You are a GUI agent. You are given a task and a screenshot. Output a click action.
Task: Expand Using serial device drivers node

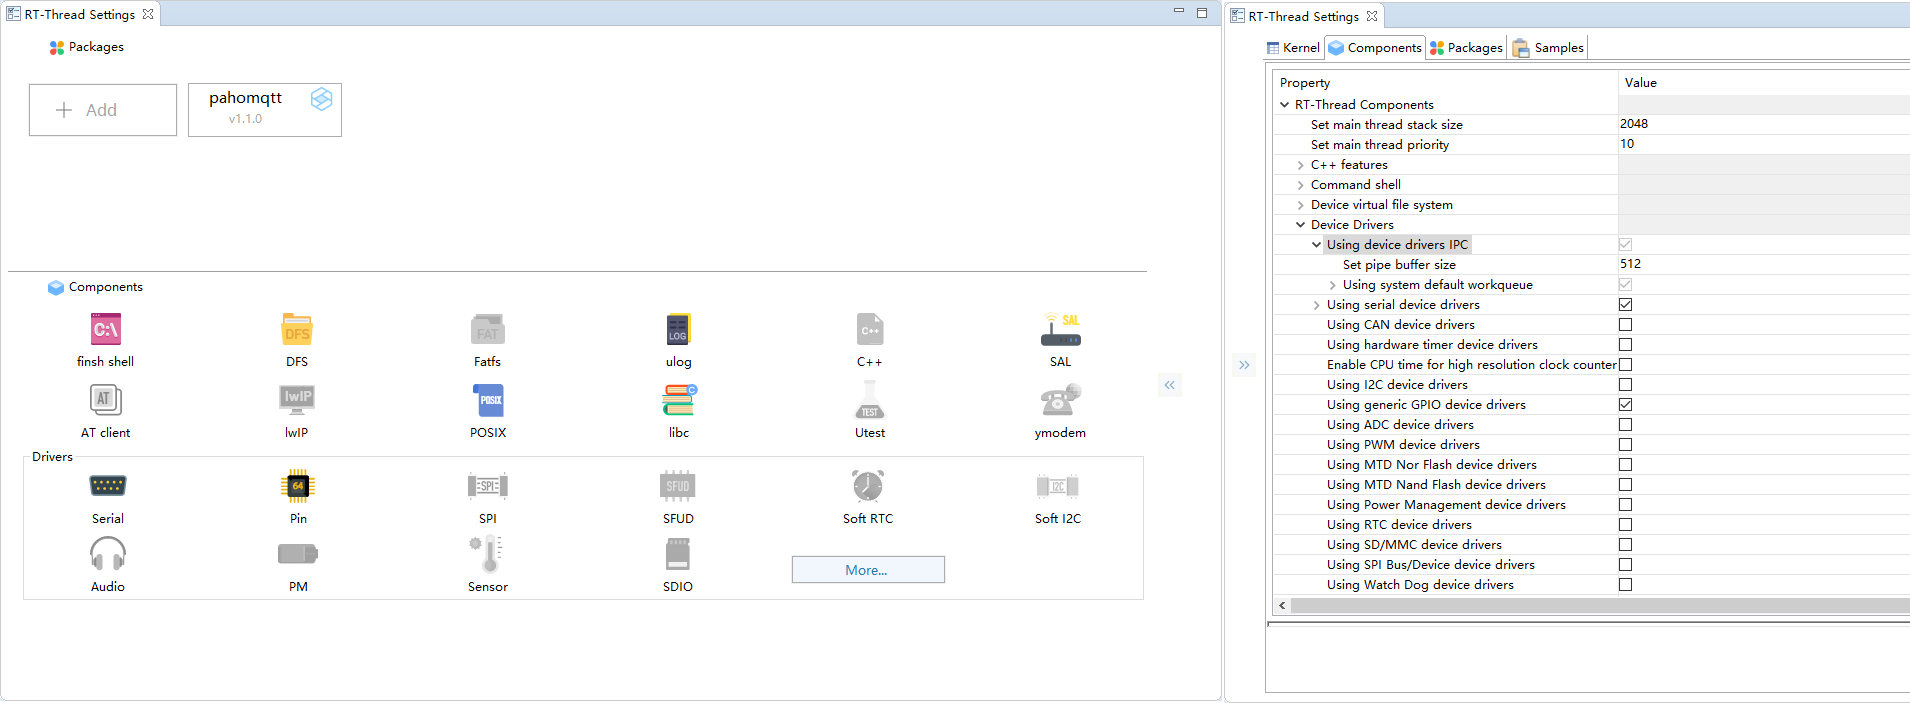[1316, 305]
